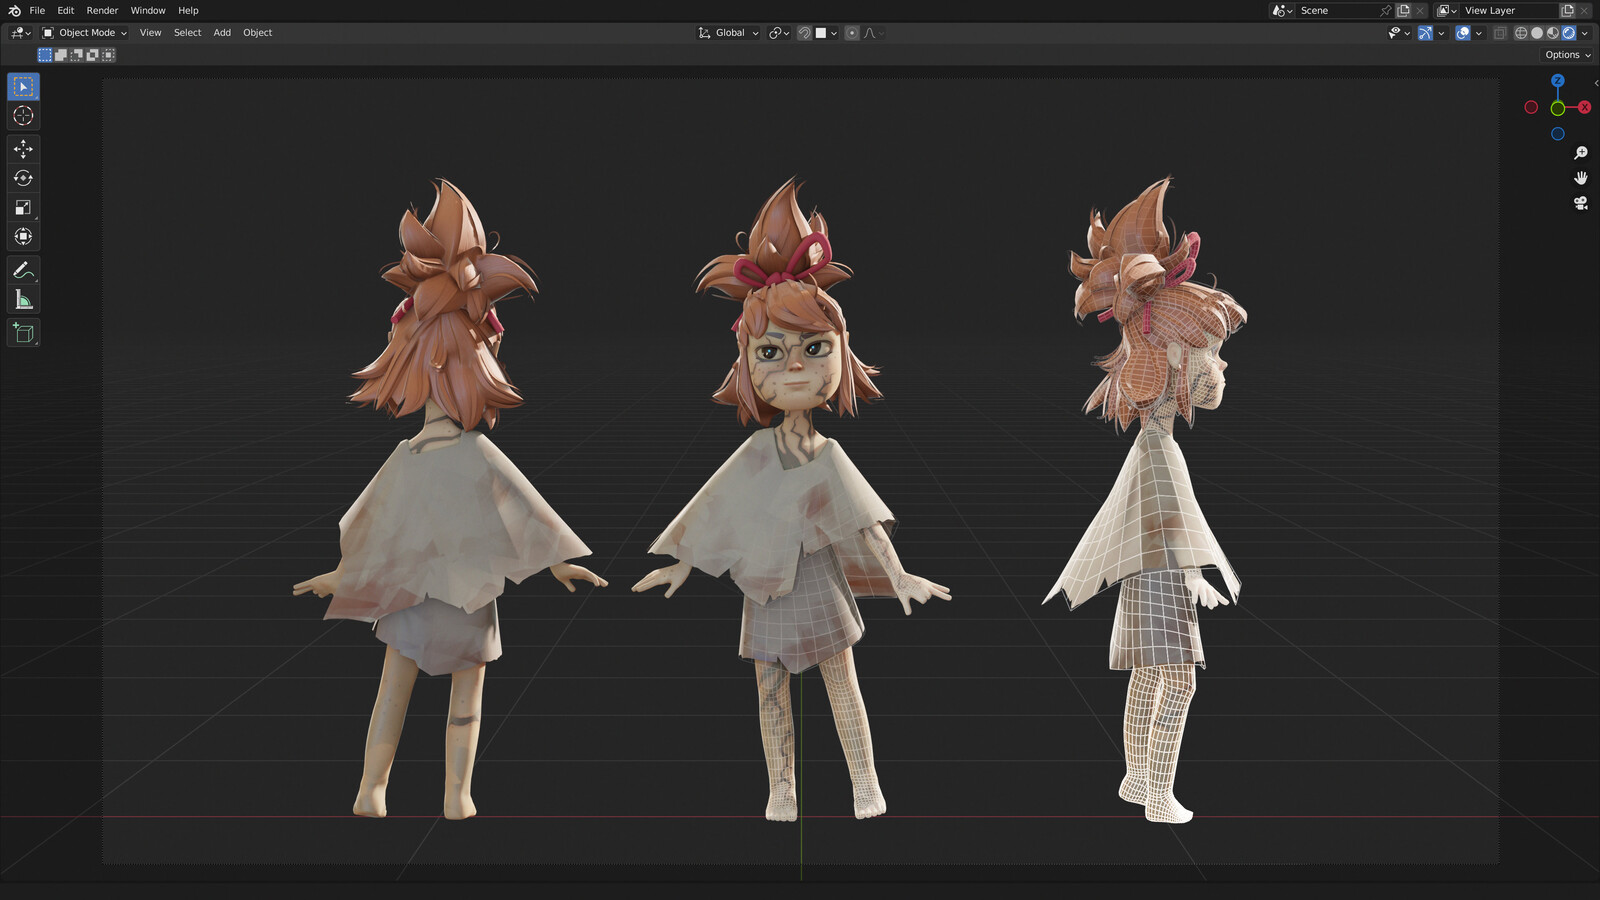
Task: Open the Help menu
Action: tap(188, 10)
